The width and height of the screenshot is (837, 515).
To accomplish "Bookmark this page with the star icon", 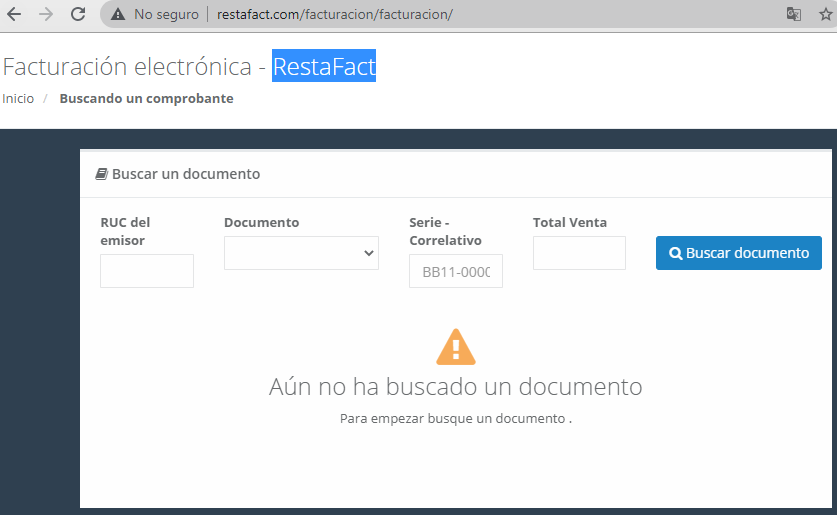I will tap(826, 14).
